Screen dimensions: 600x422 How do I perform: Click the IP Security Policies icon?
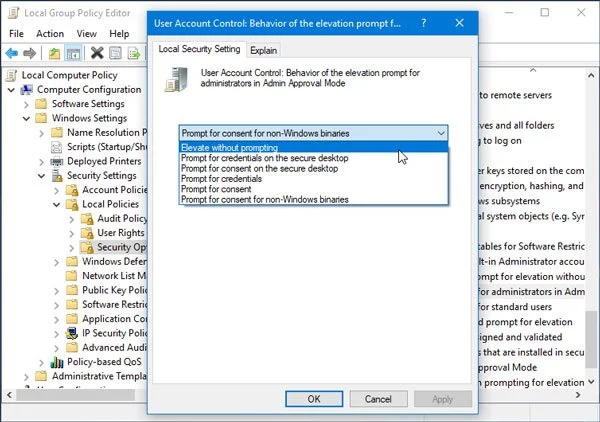click(71, 333)
